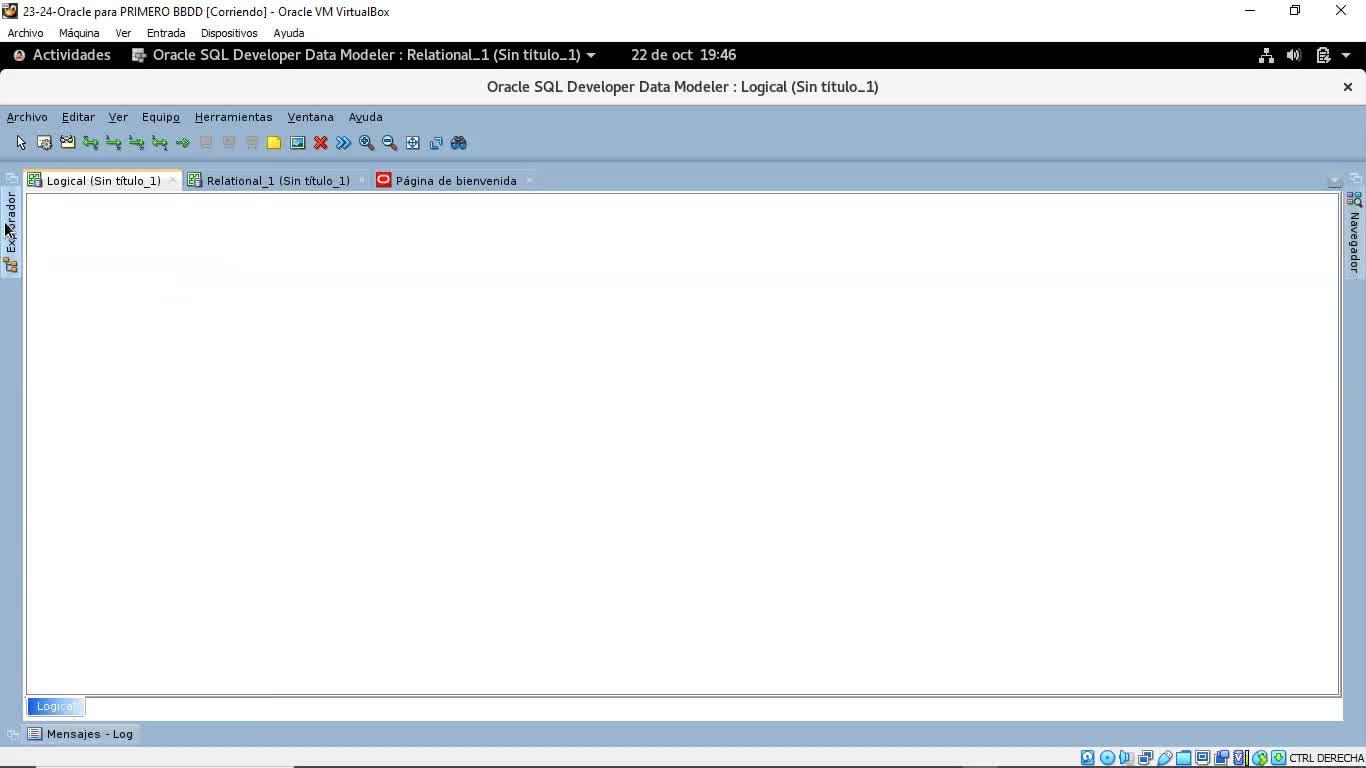The height and width of the screenshot is (768, 1366).
Task: Open the editor tab list dropdown
Action: (x=1334, y=181)
